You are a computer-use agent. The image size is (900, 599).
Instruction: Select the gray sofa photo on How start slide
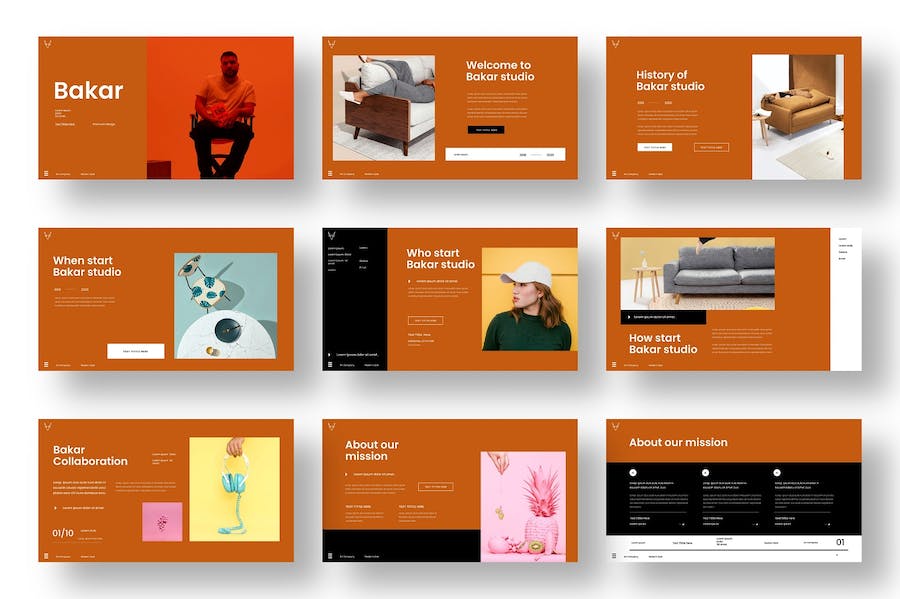tap(697, 273)
